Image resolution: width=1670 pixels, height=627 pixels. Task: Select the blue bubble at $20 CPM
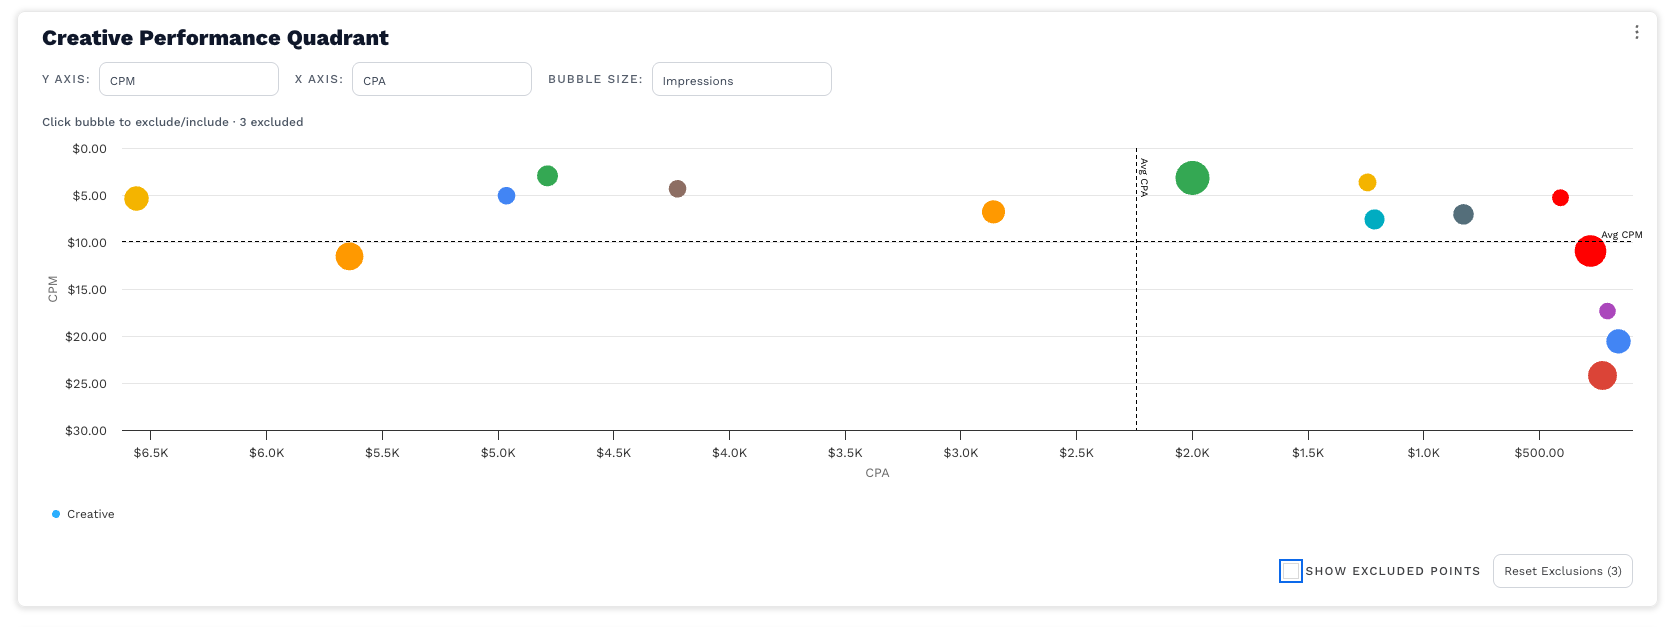pyautogui.click(x=1618, y=342)
